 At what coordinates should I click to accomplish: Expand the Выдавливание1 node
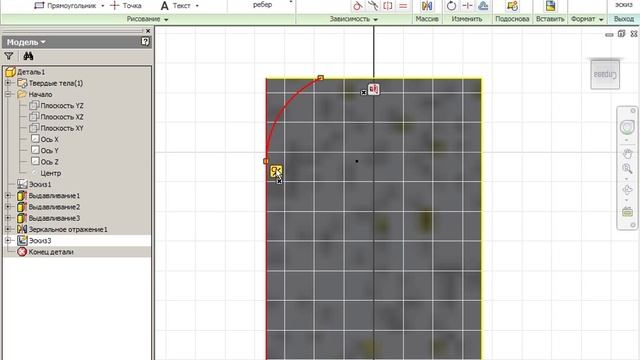pos(8,196)
